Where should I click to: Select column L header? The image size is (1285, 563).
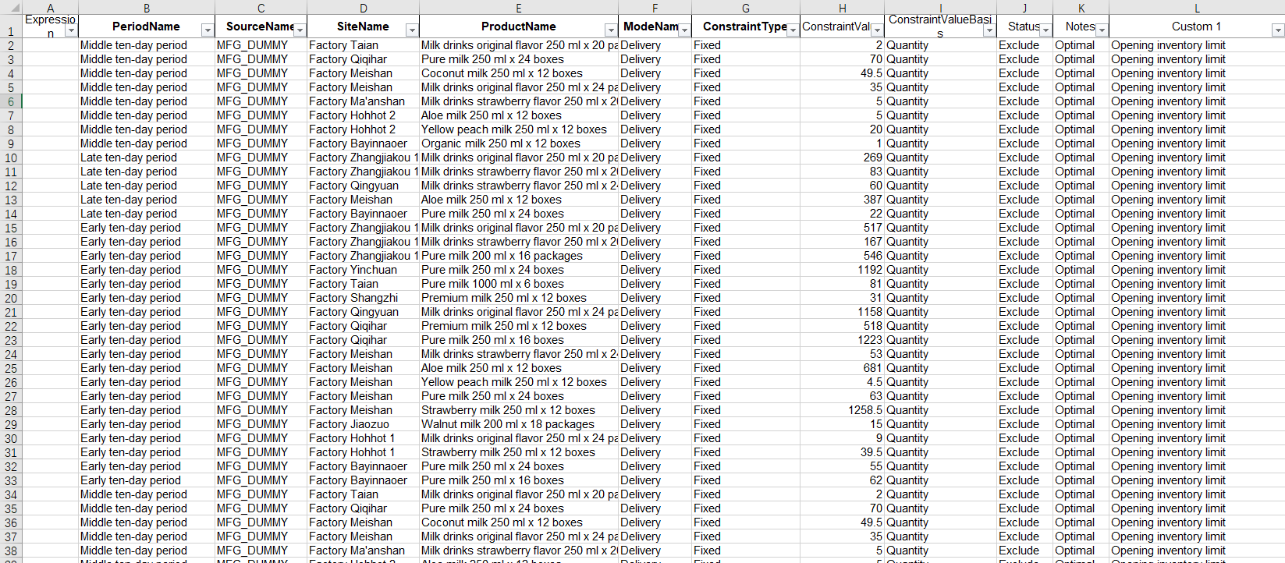click(x=1196, y=7)
